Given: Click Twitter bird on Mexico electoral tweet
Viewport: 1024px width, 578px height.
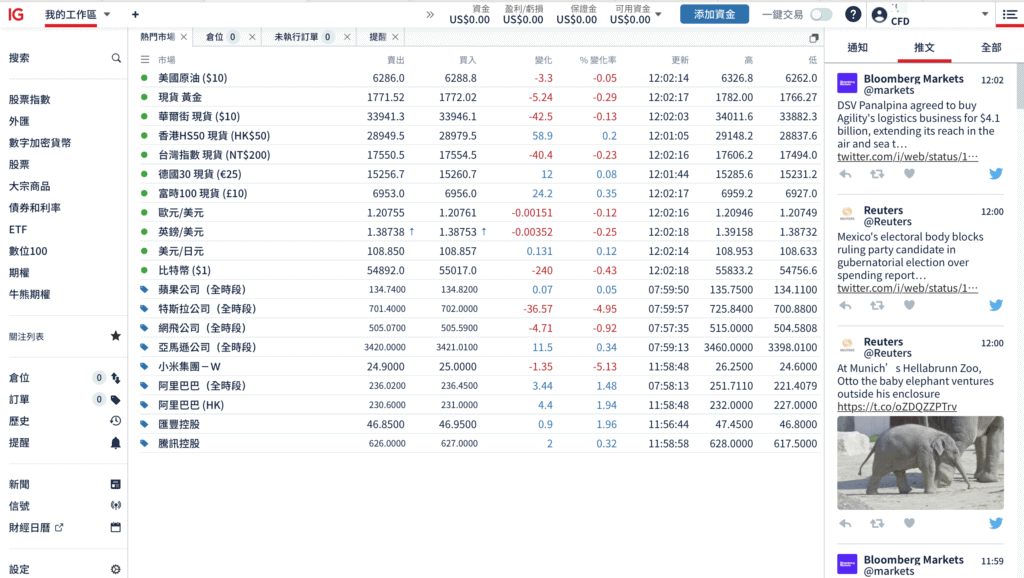Looking at the screenshot, I should [x=995, y=306].
